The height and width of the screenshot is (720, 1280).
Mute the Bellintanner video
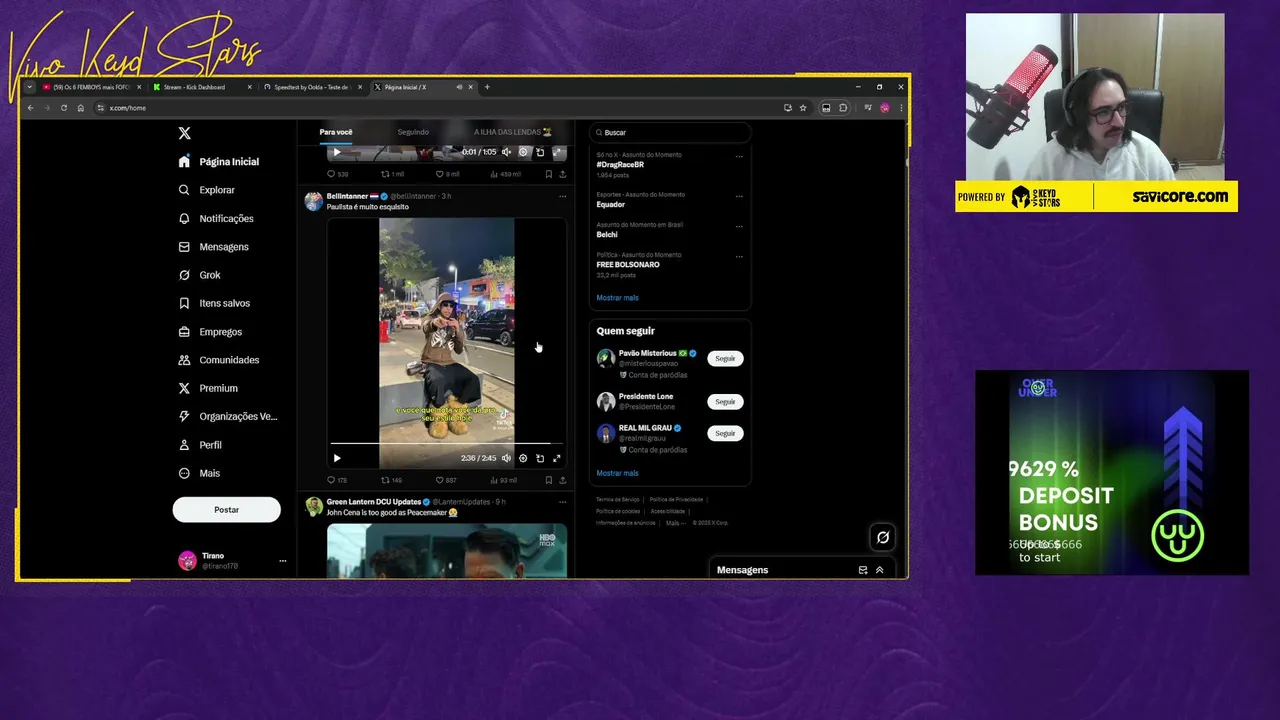[x=506, y=458]
